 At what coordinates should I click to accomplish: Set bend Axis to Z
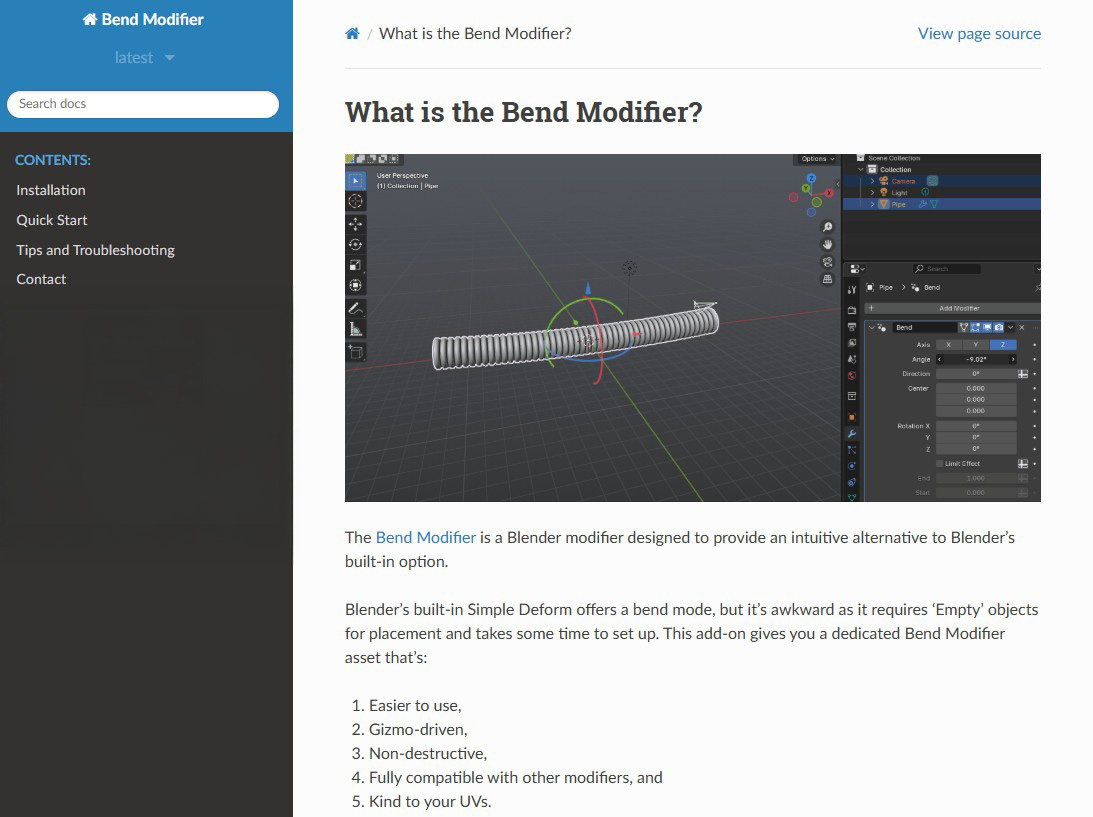[x=1003, y=345]
